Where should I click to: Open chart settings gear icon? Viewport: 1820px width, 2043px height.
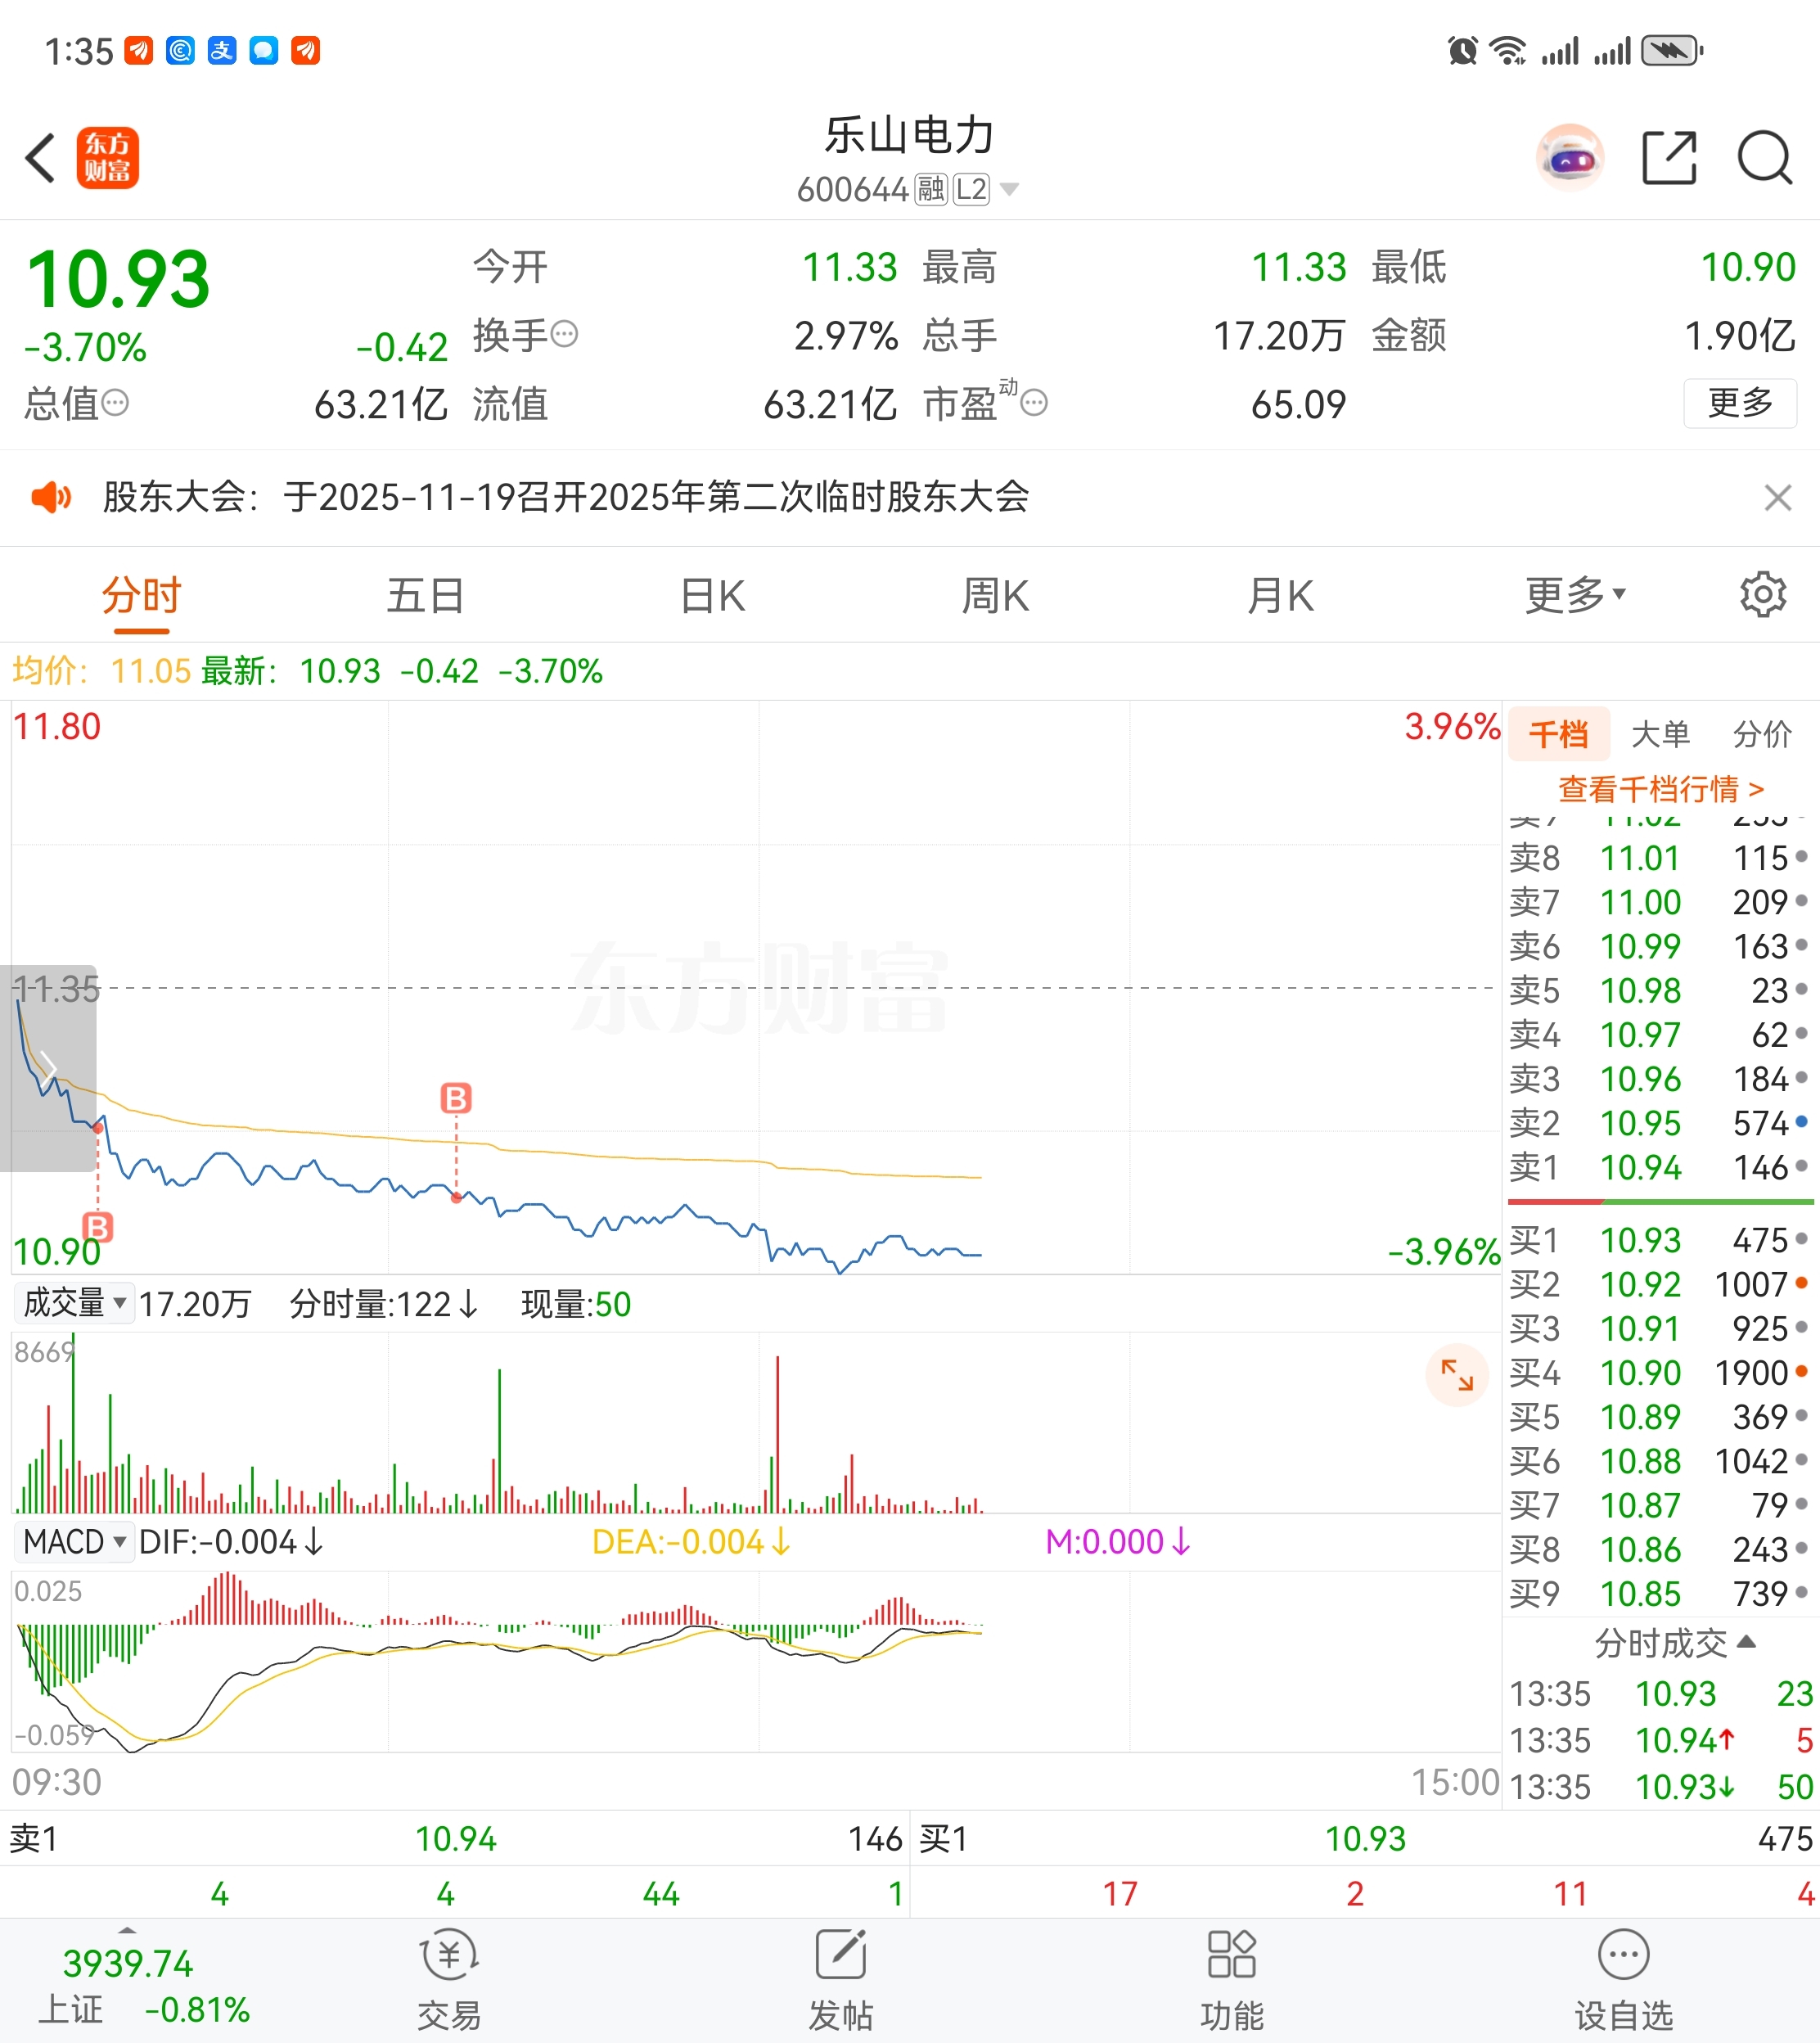(1762, 595)
